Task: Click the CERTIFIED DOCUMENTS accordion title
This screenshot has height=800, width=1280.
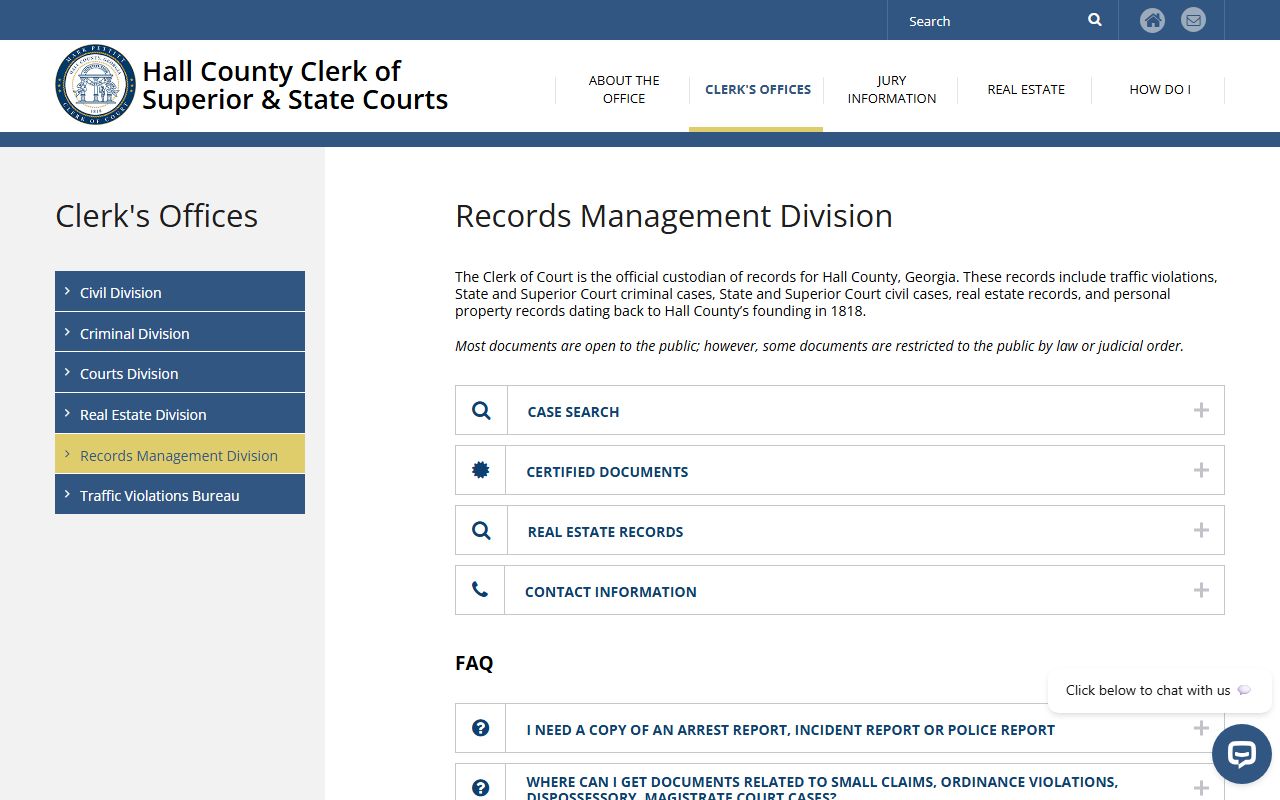Action: [607, 471]
